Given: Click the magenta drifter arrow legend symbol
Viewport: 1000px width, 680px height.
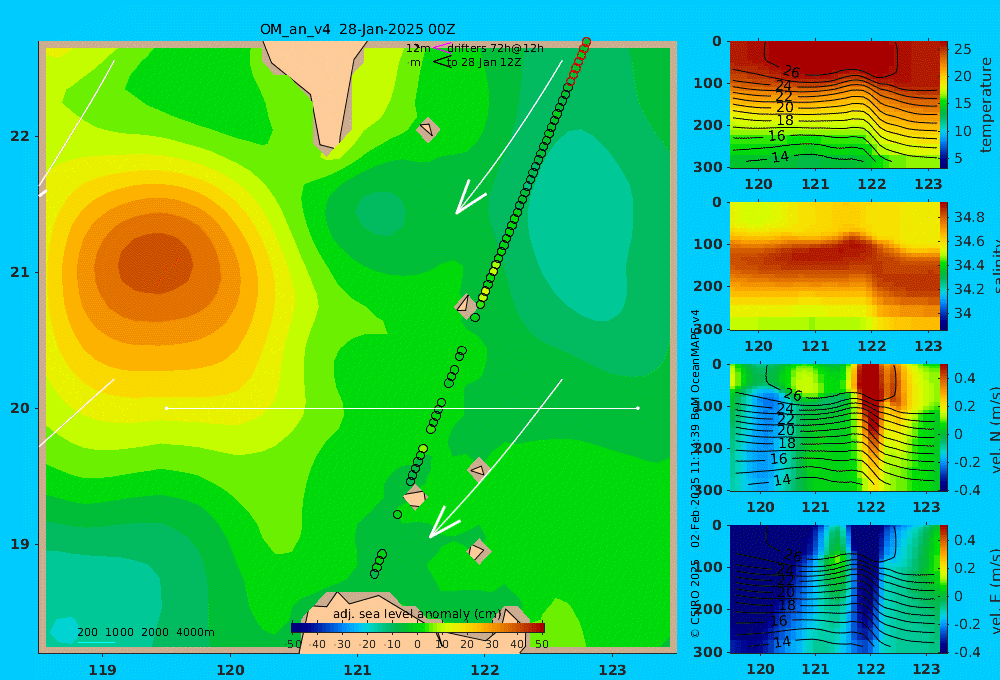Looking at the screenshot, I should pyautogui.click(x=442, y=47).
